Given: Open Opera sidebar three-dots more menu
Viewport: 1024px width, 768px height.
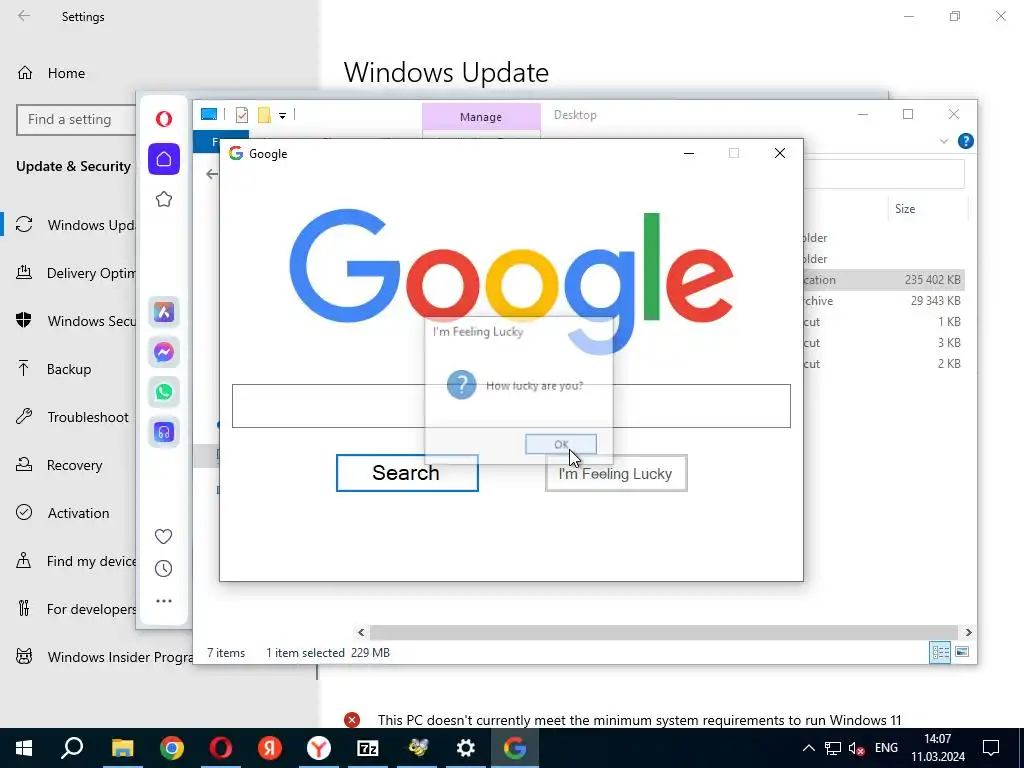Looking at the screenshot, I should click(164, 601).
